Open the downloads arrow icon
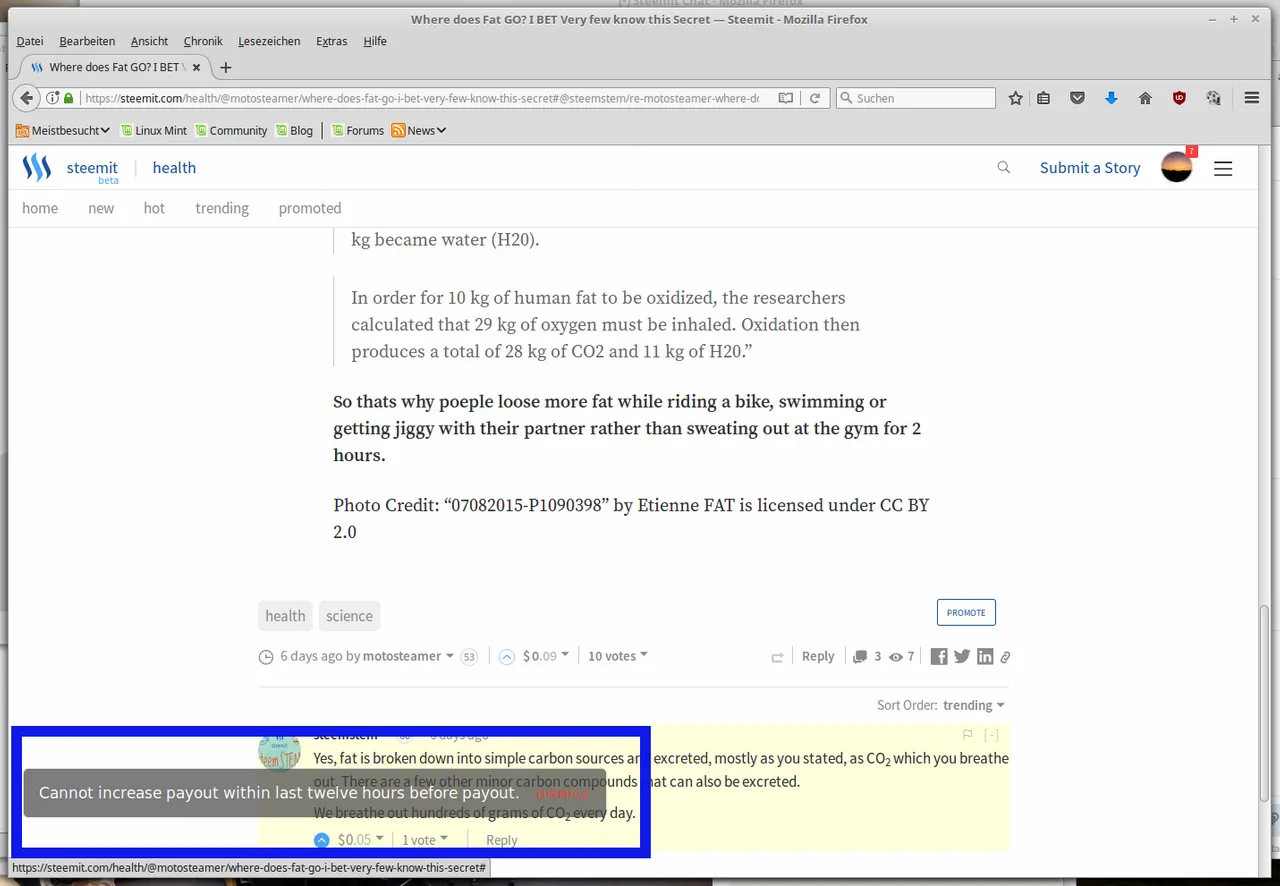Viewport: 1280px width, 886px height. point(1111,98)
